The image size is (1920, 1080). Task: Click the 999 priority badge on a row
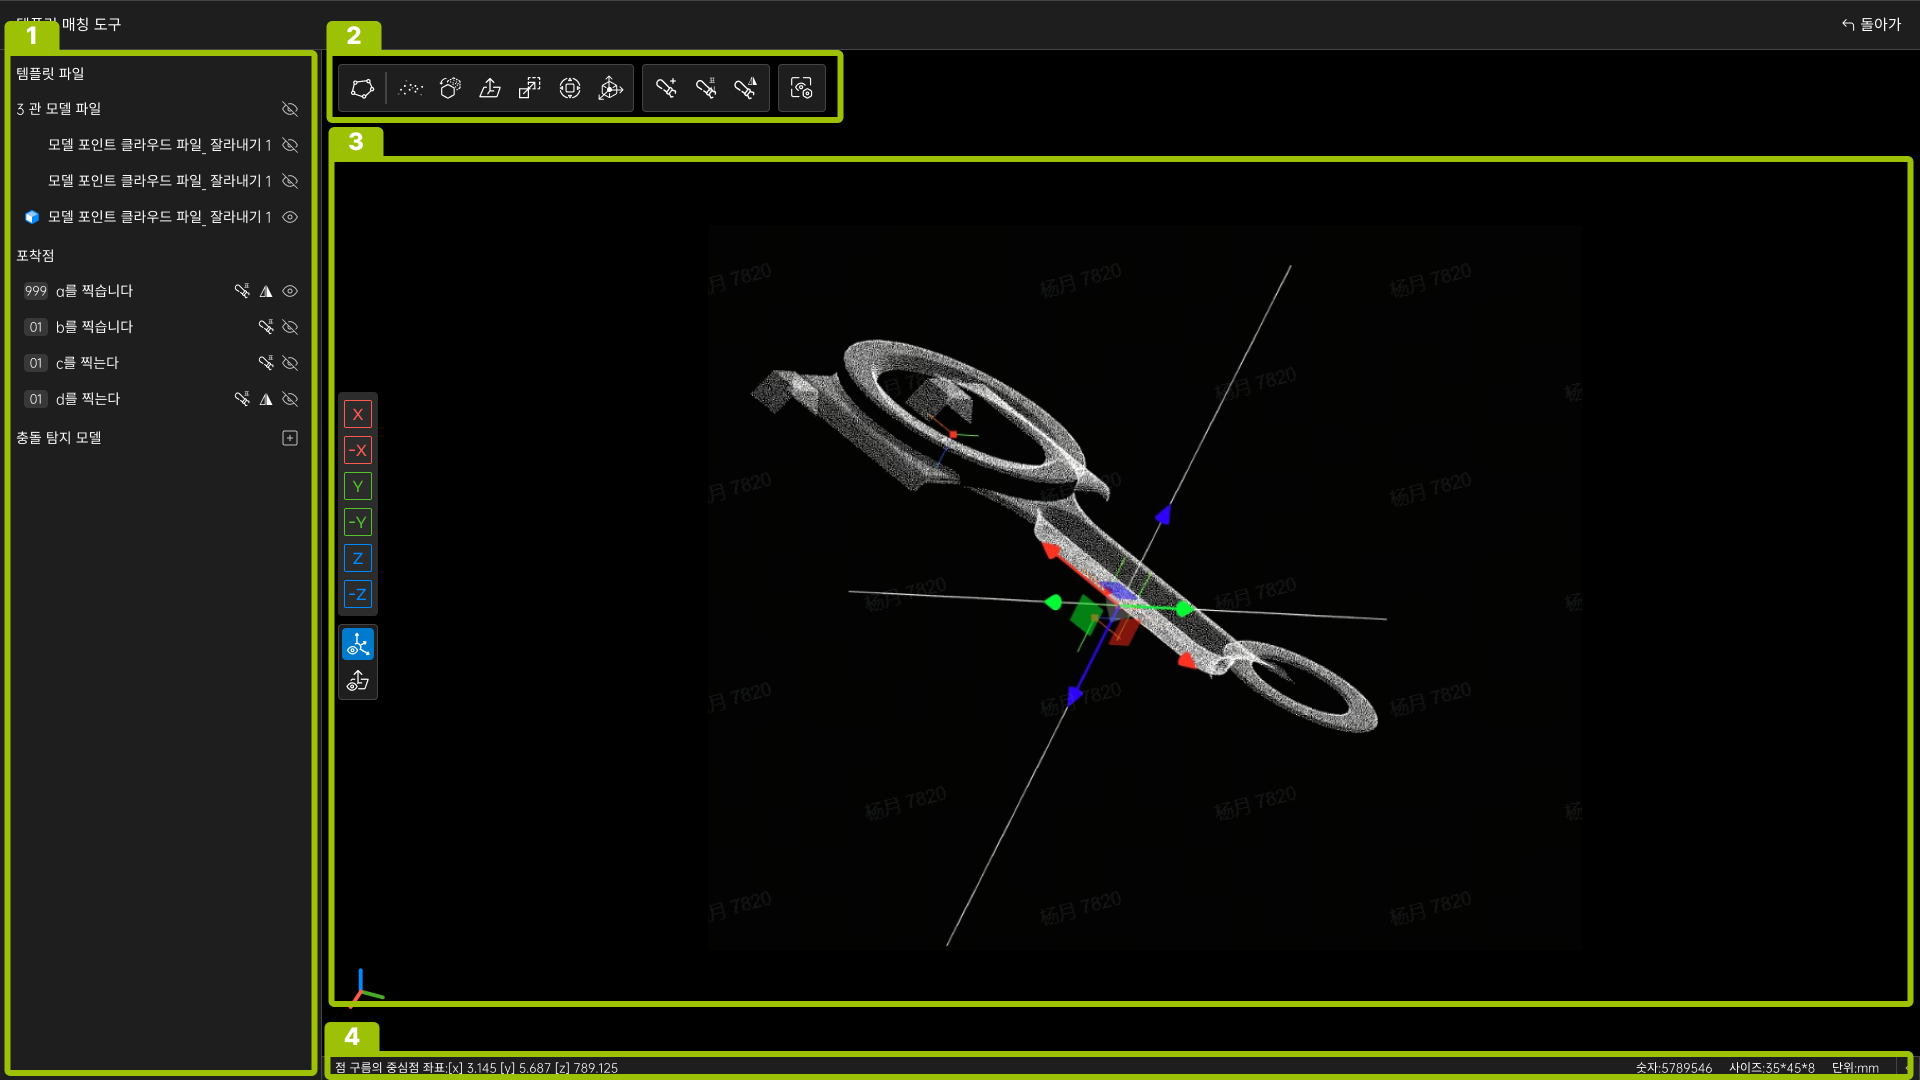(x=36, y=291)
